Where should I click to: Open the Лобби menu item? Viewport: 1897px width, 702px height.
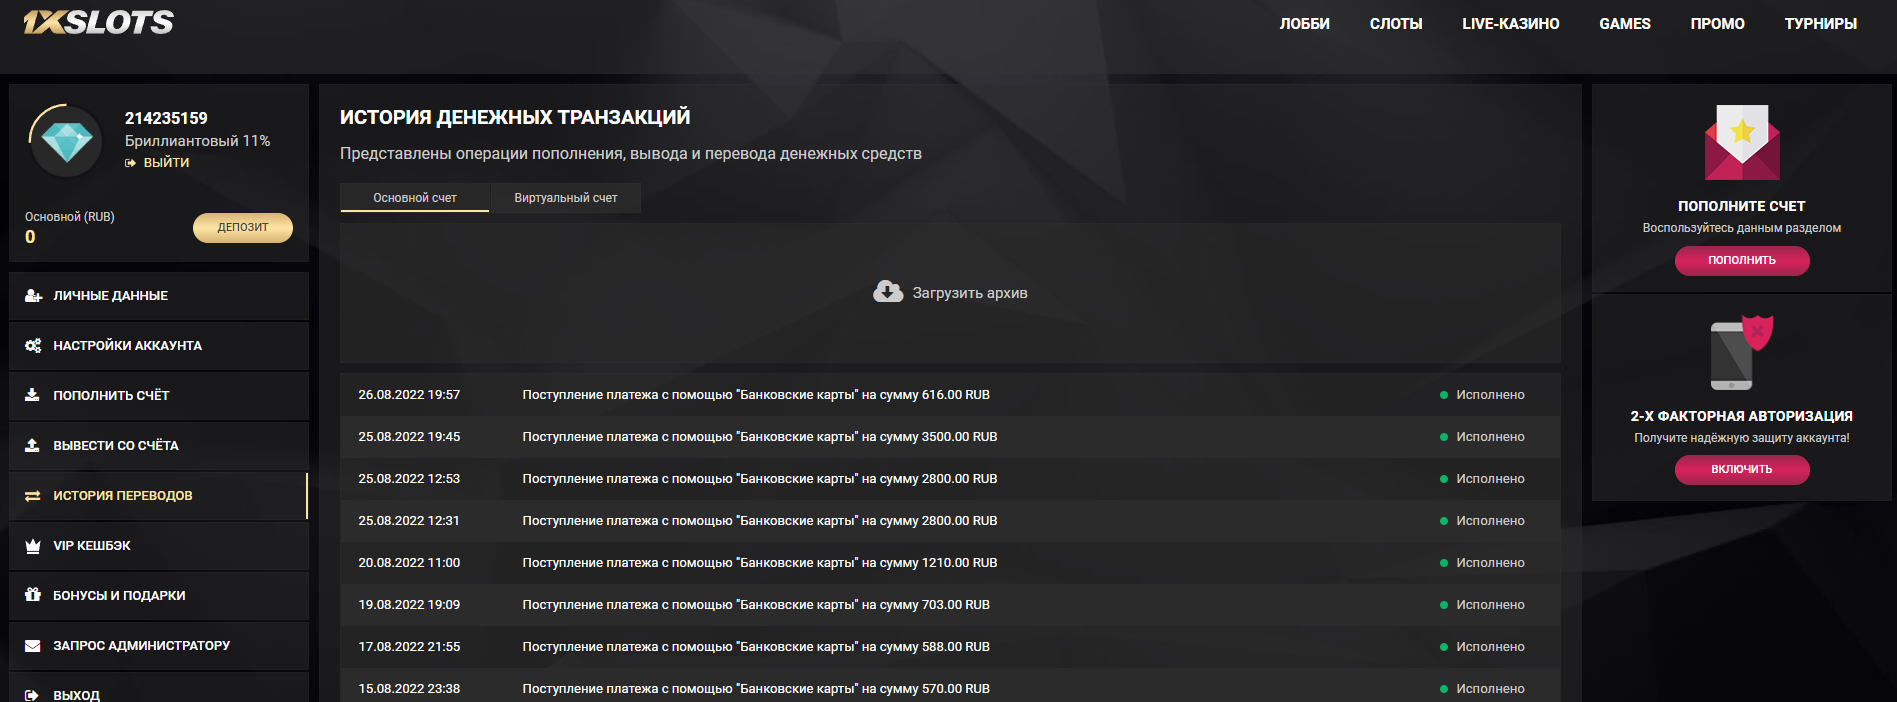click(x=1304, y=24)
